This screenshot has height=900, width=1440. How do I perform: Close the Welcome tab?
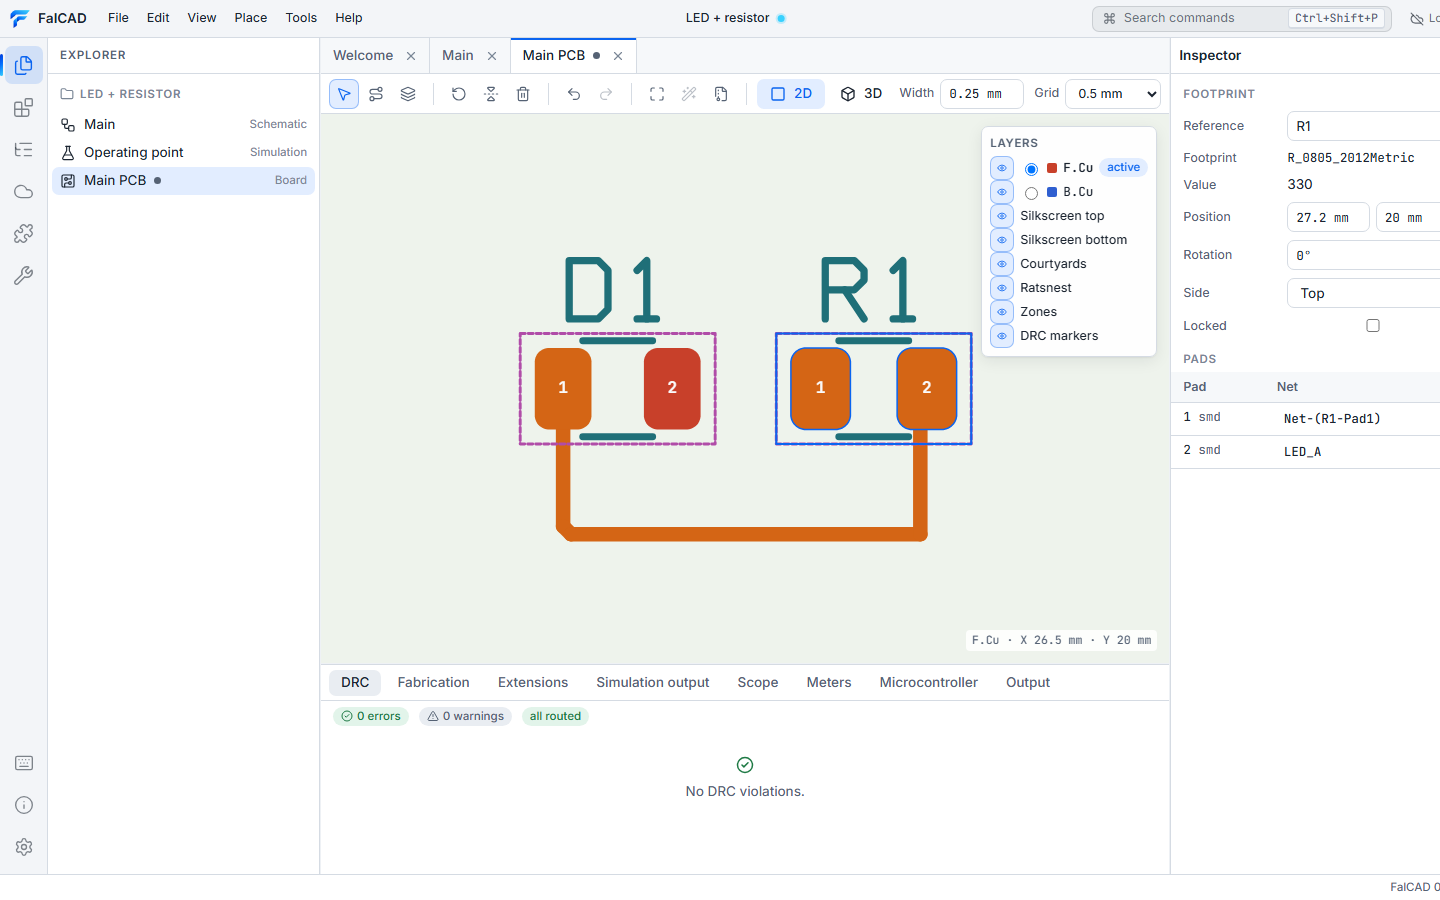tap(411, 56)
